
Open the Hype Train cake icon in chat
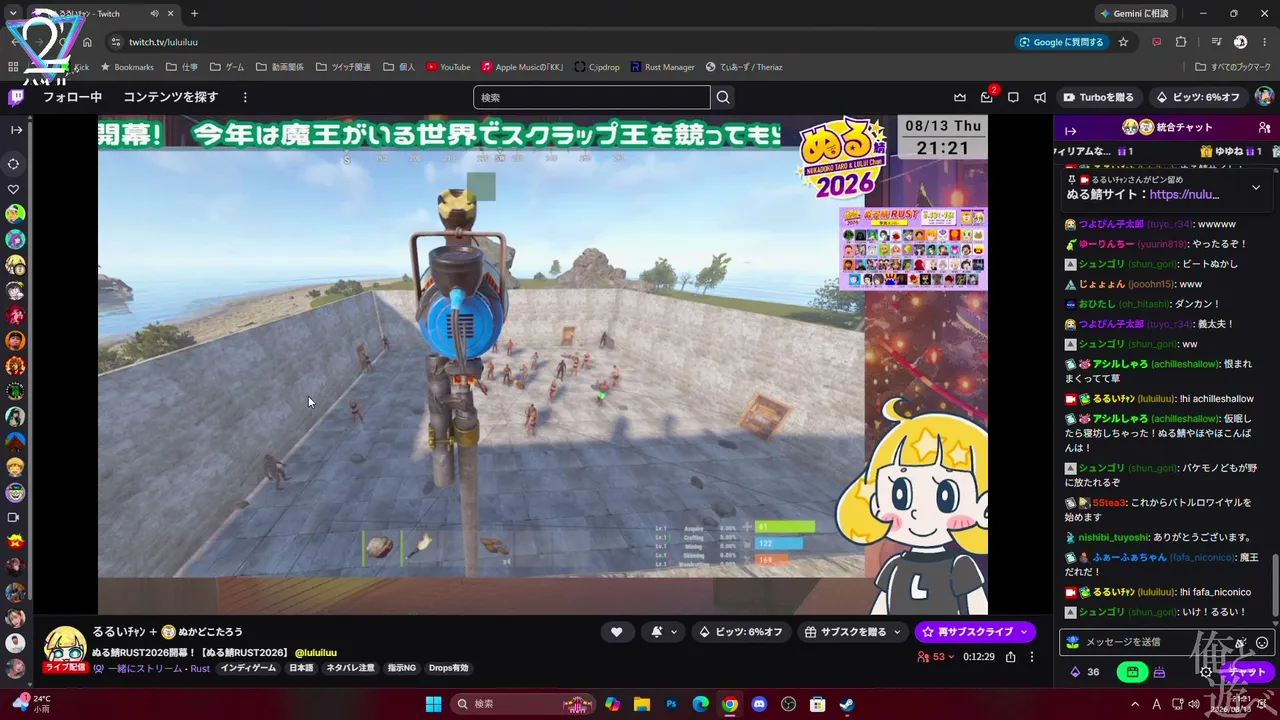1159,672
